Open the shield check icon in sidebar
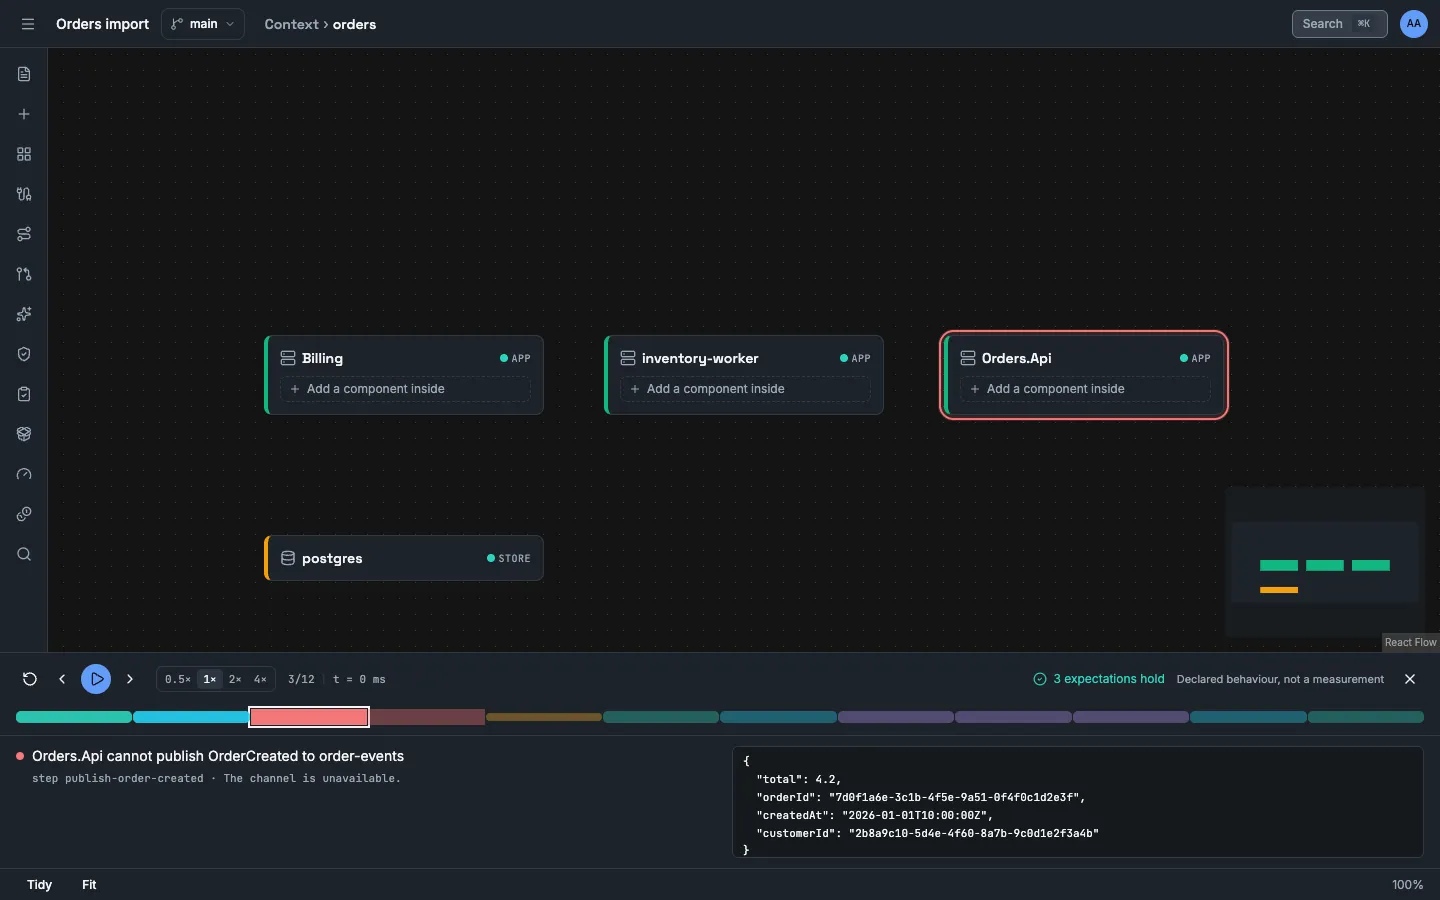 coord(24,354)
